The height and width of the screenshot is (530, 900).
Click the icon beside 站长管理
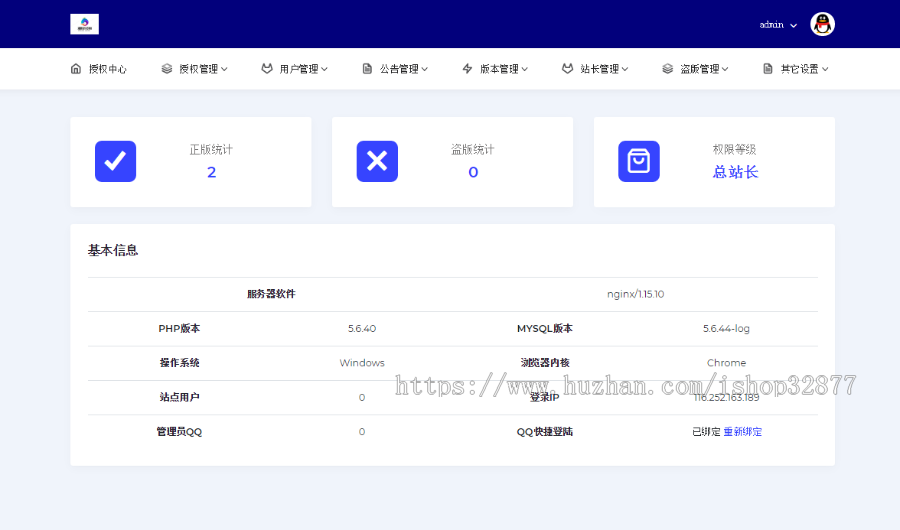[x=567, y=69]
